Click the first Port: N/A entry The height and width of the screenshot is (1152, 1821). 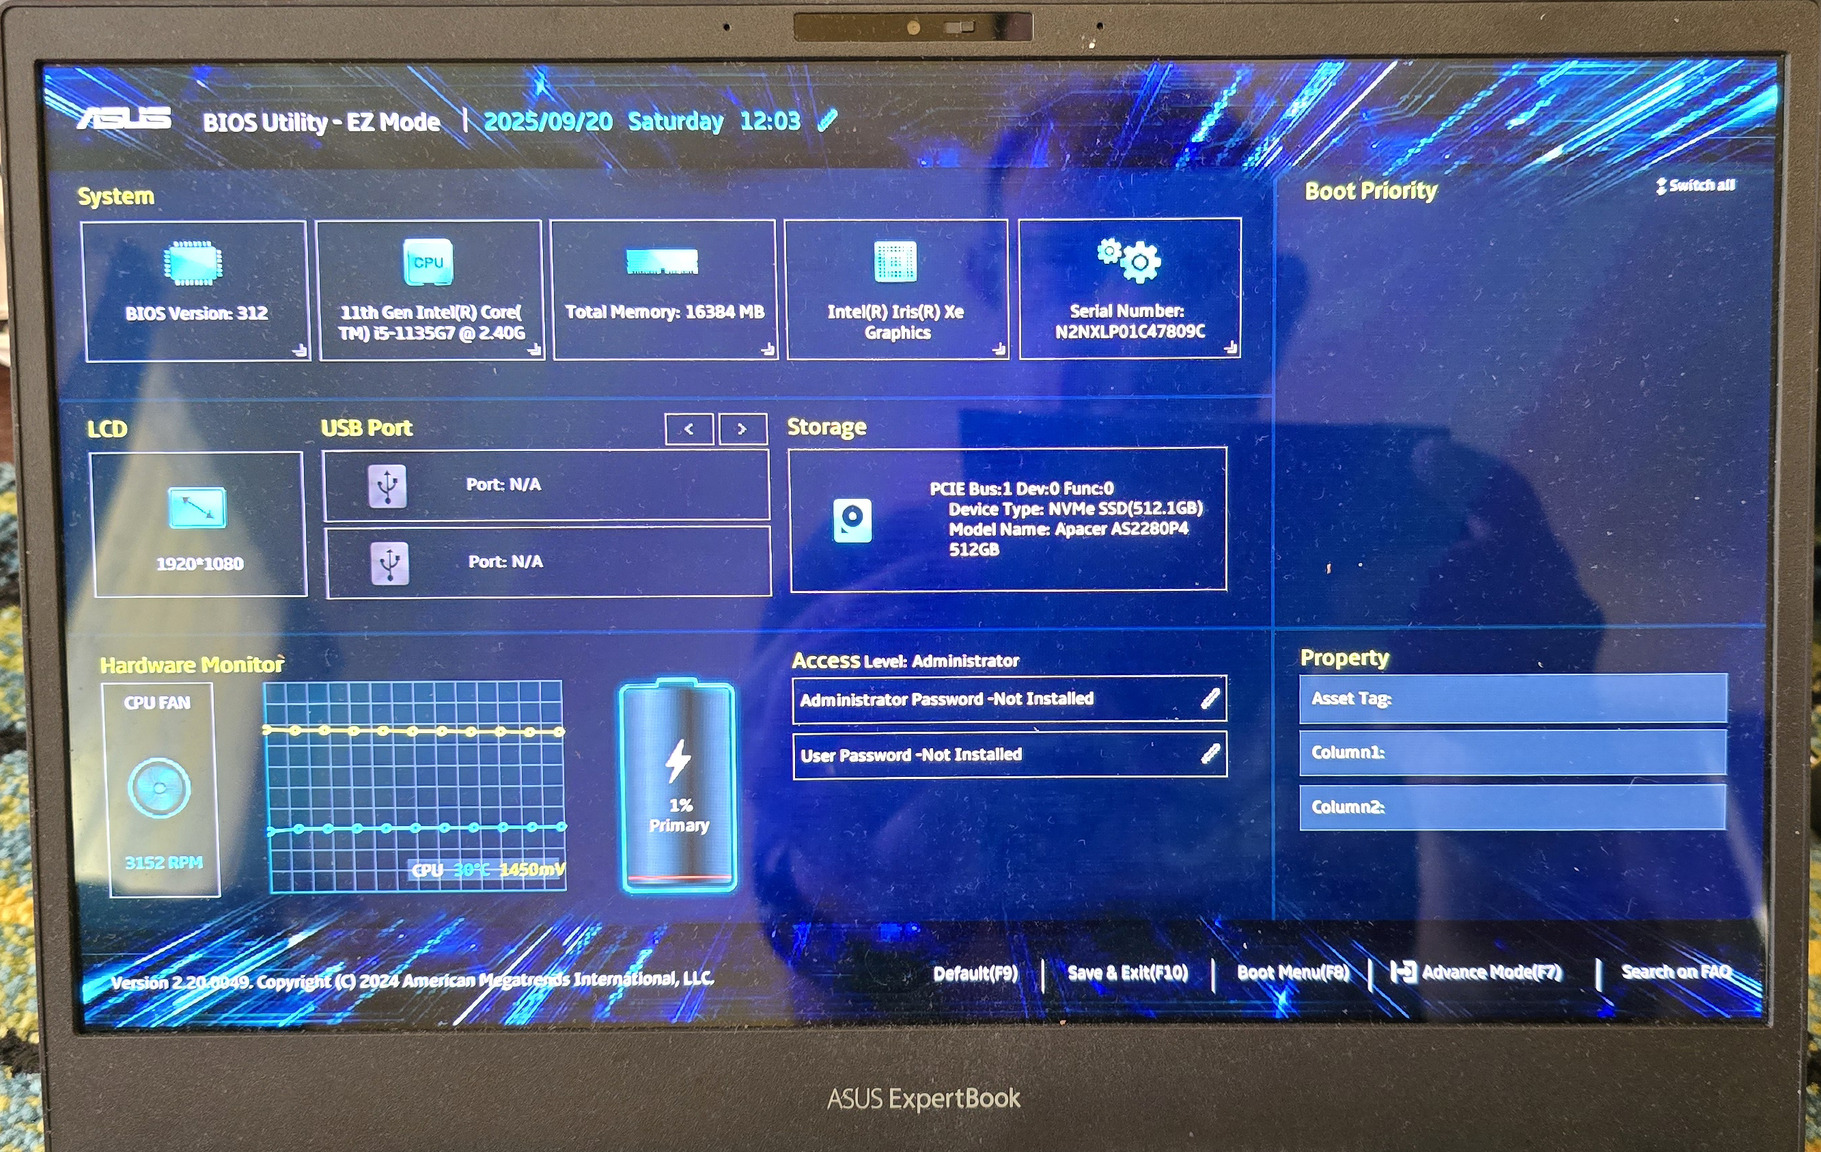pos(547,485)
